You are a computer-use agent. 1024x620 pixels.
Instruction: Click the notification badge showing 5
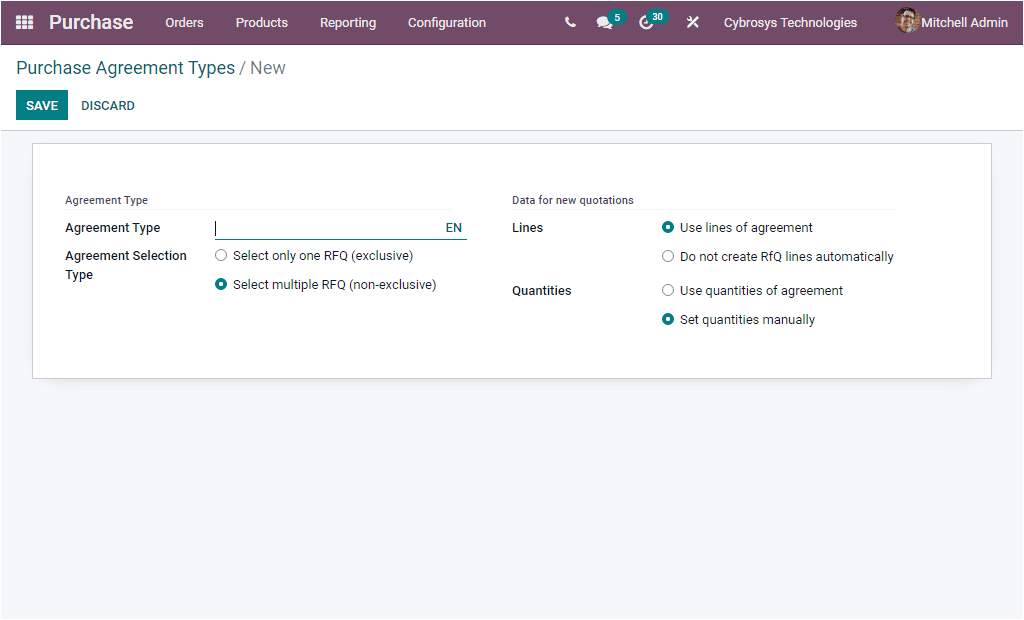[x=617, y=16]
